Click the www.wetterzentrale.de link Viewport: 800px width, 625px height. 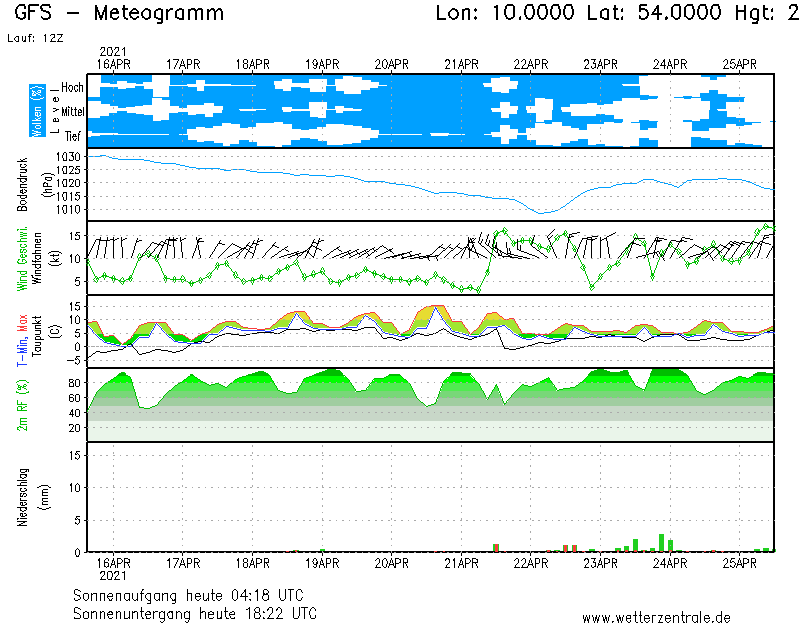point(656,617)
